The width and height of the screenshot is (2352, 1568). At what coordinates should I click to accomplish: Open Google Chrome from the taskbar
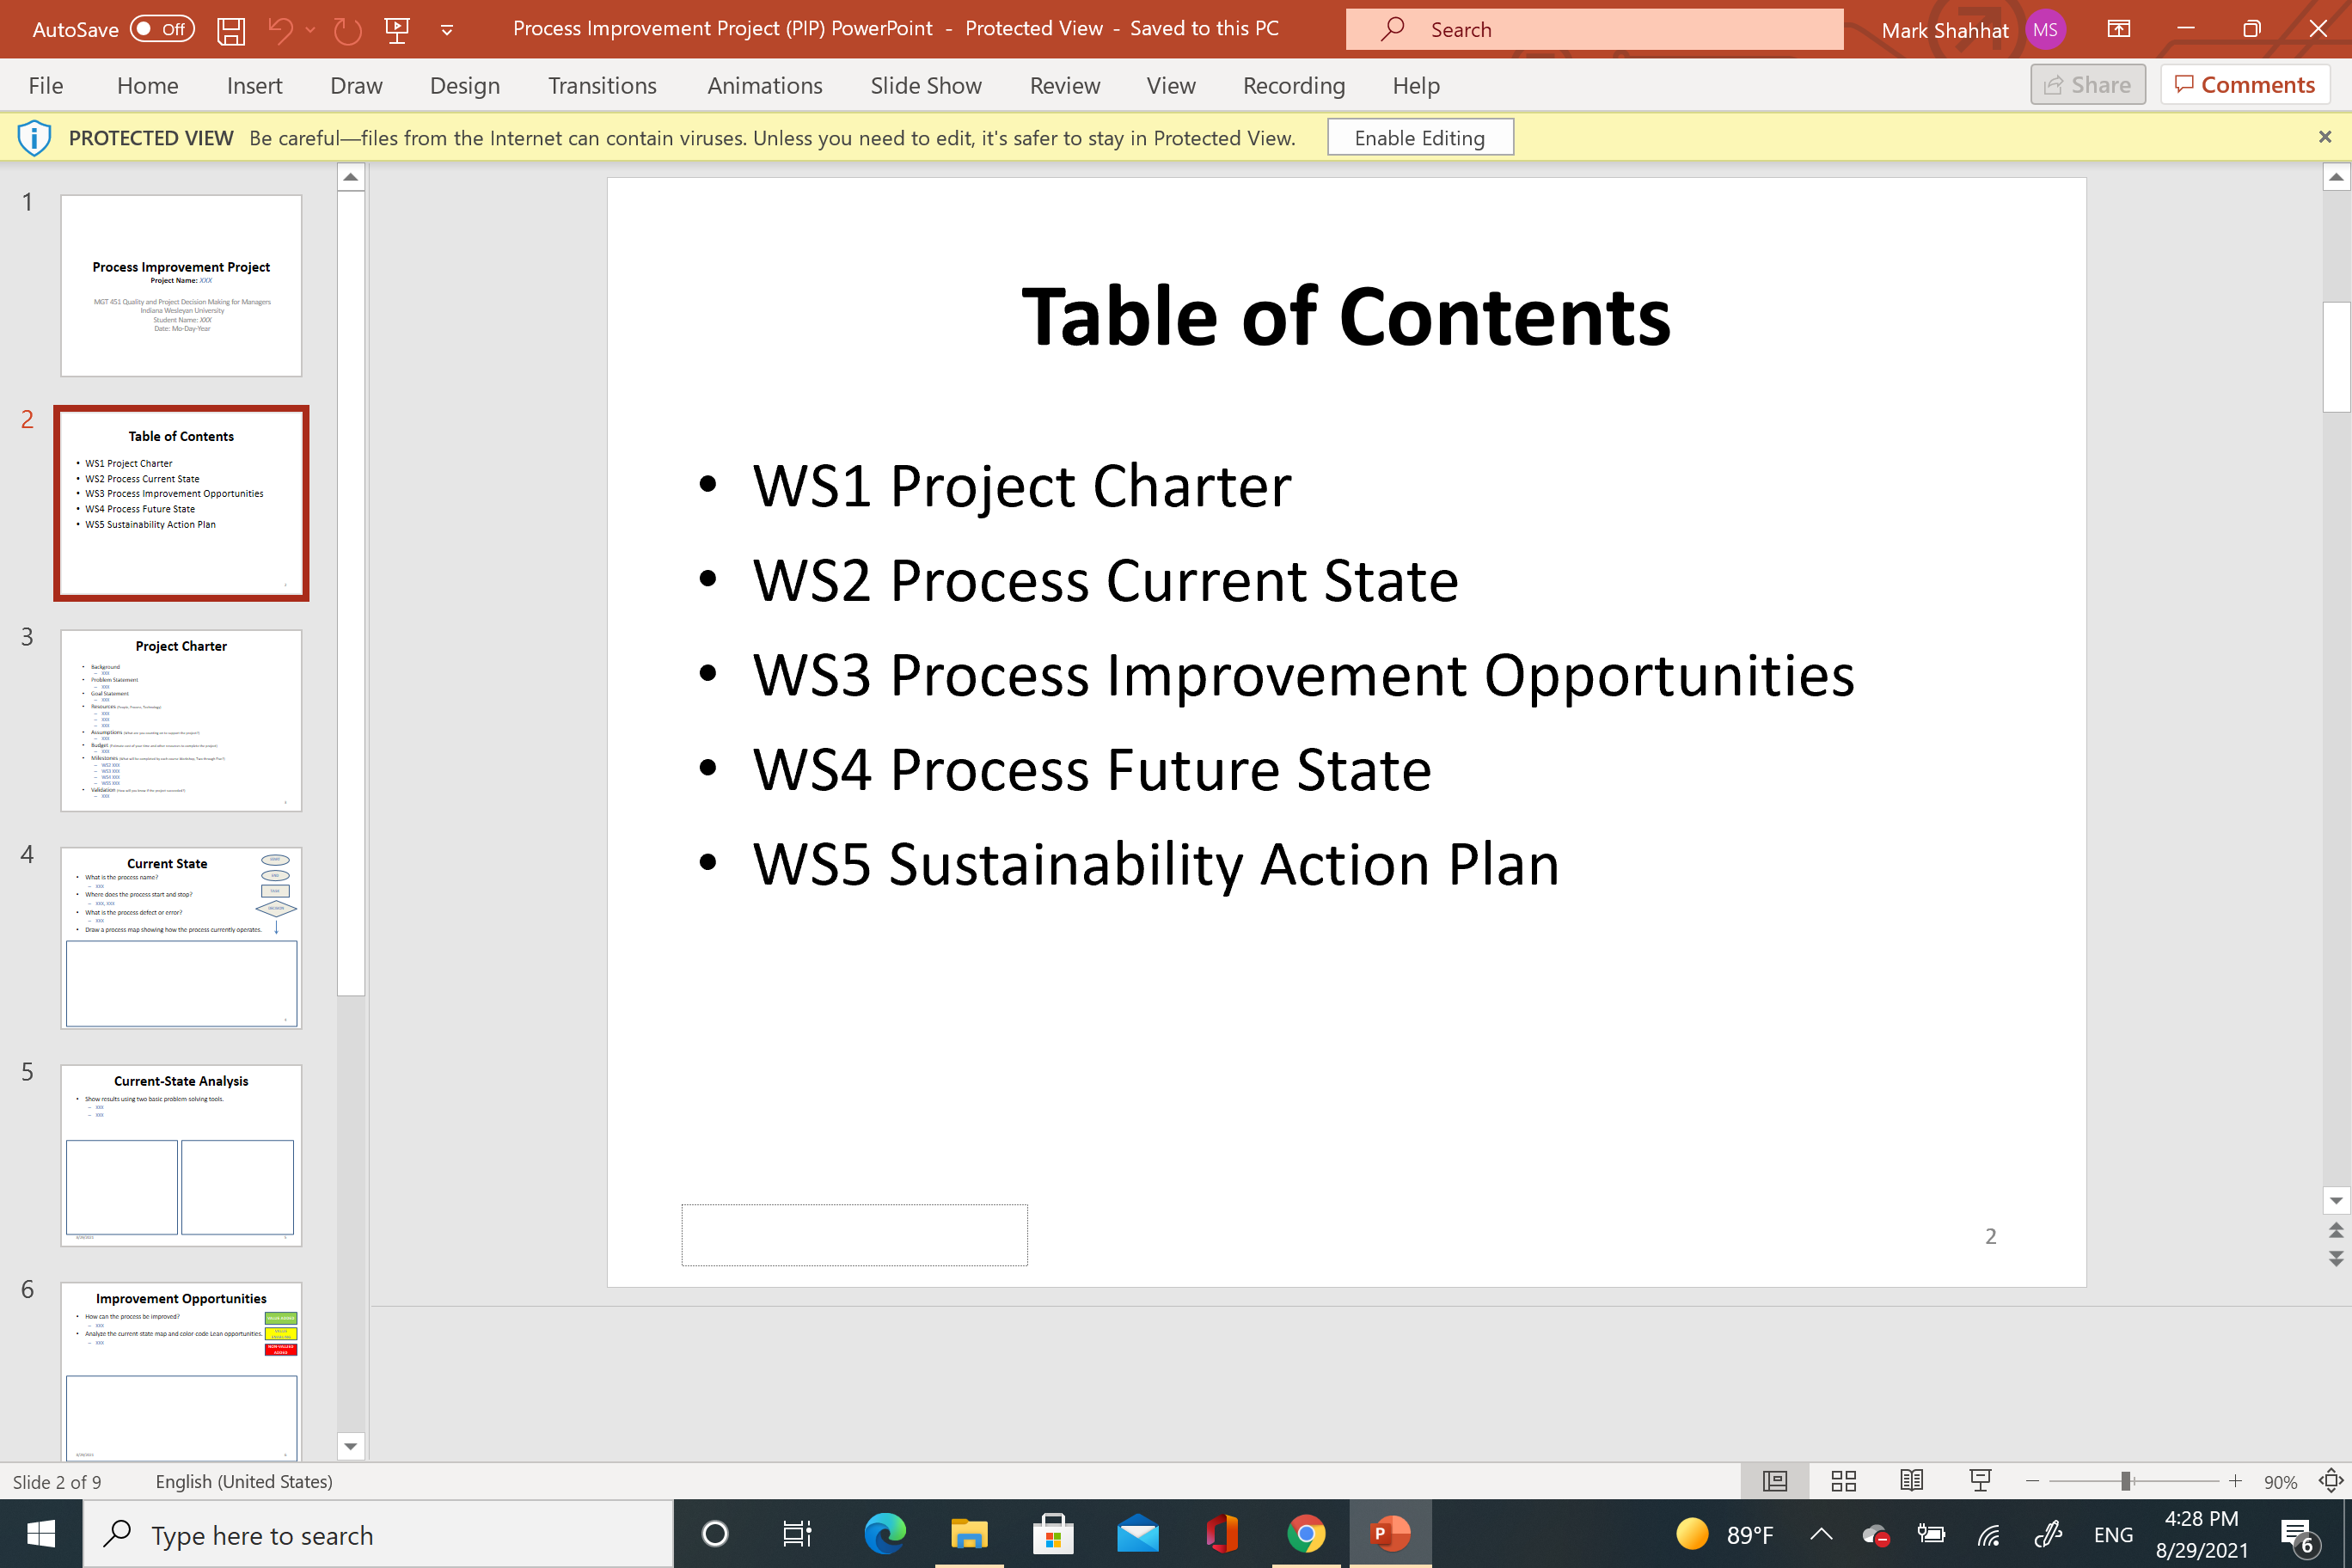click(x=1306, y=1533)
